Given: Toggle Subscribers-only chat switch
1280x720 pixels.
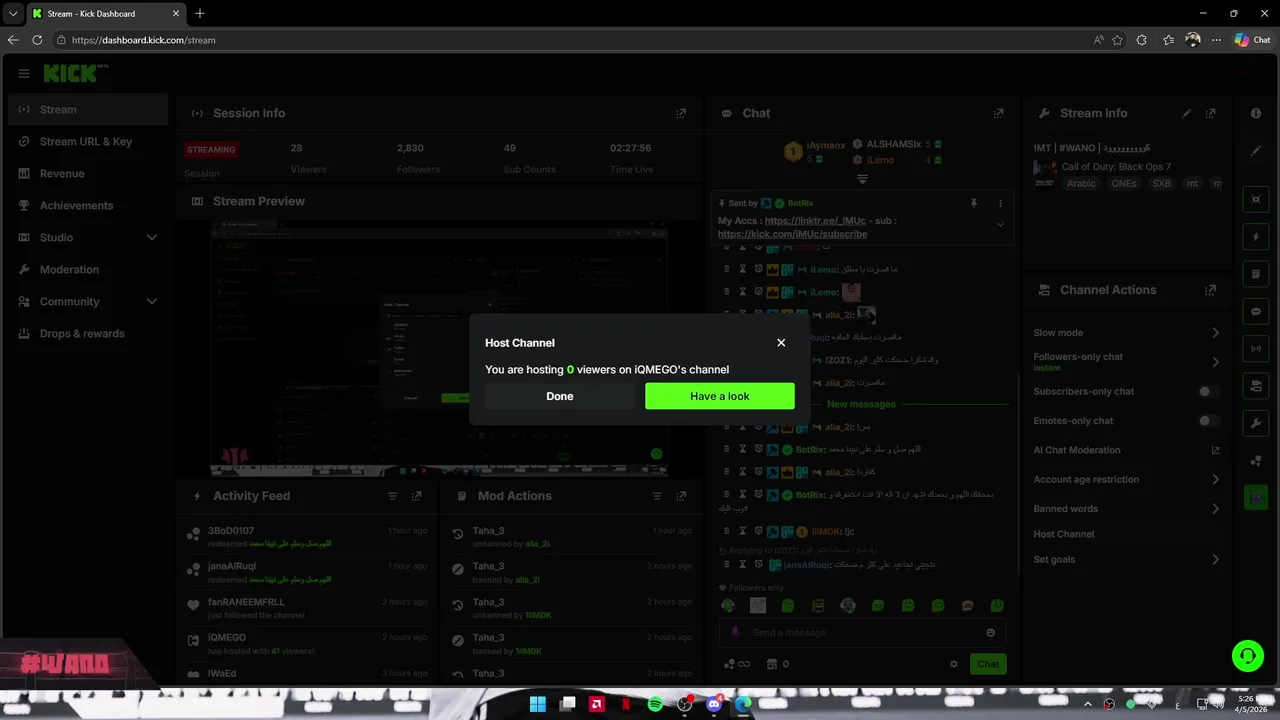Looking at the screenshot, I should [1209, 392].
